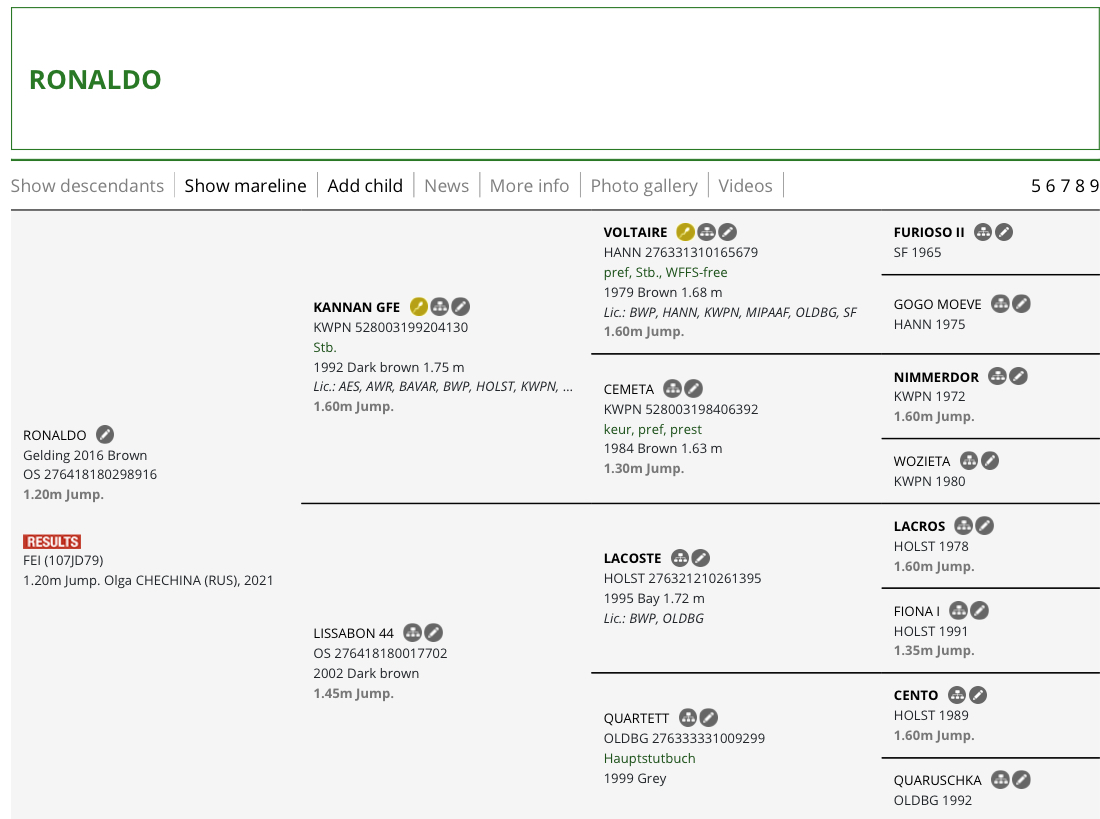This screenshot has height=819, width=1100.
Task: Select the Show mareline tab
Action: (245, 185)
